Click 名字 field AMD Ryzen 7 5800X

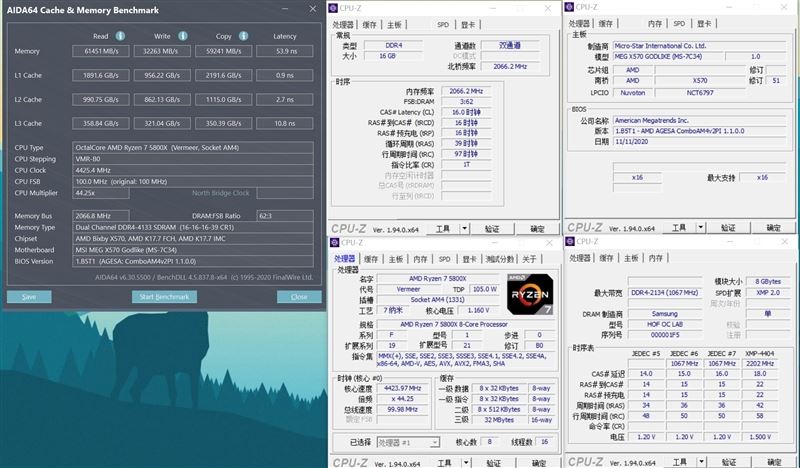tap(437, 279)
